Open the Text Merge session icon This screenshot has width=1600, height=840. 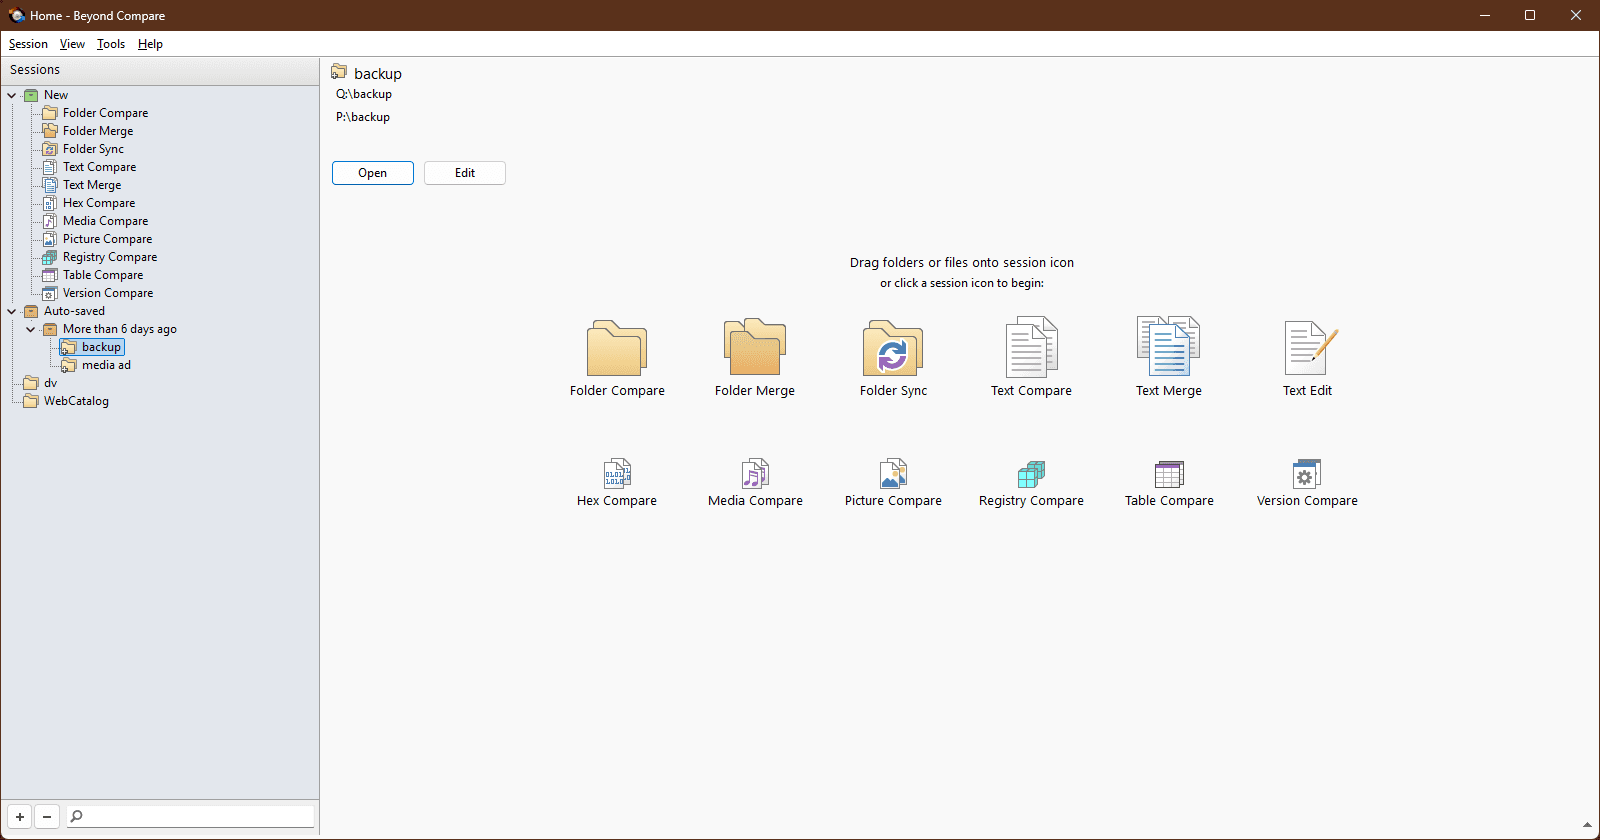coord(1168,350)
